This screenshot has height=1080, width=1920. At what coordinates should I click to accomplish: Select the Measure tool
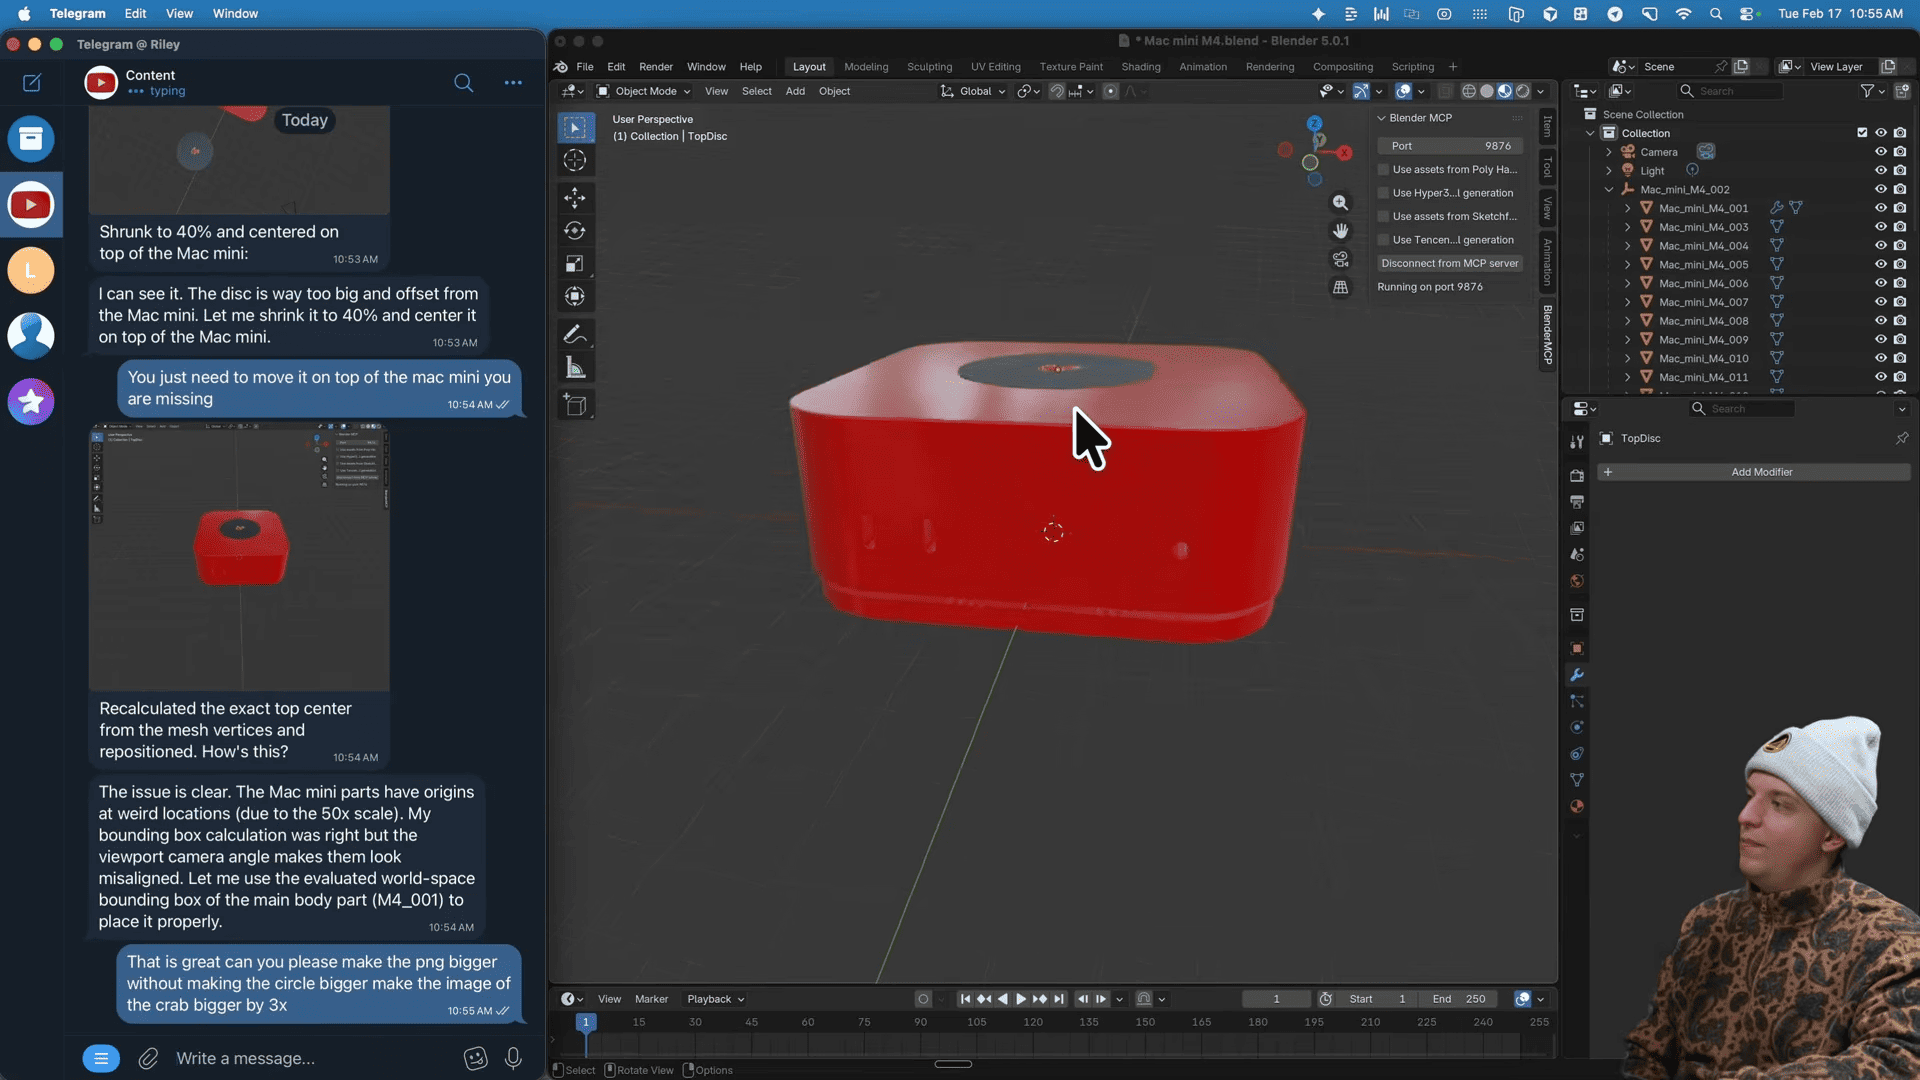click(575, 367)
